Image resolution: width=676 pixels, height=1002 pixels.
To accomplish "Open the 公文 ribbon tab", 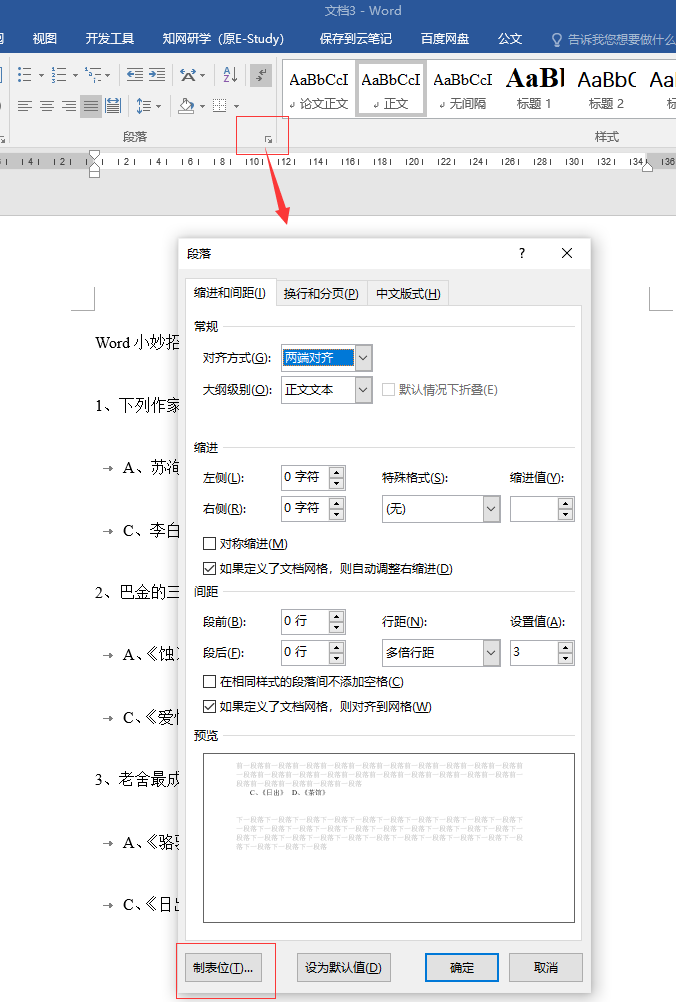I will coord(510,39).
